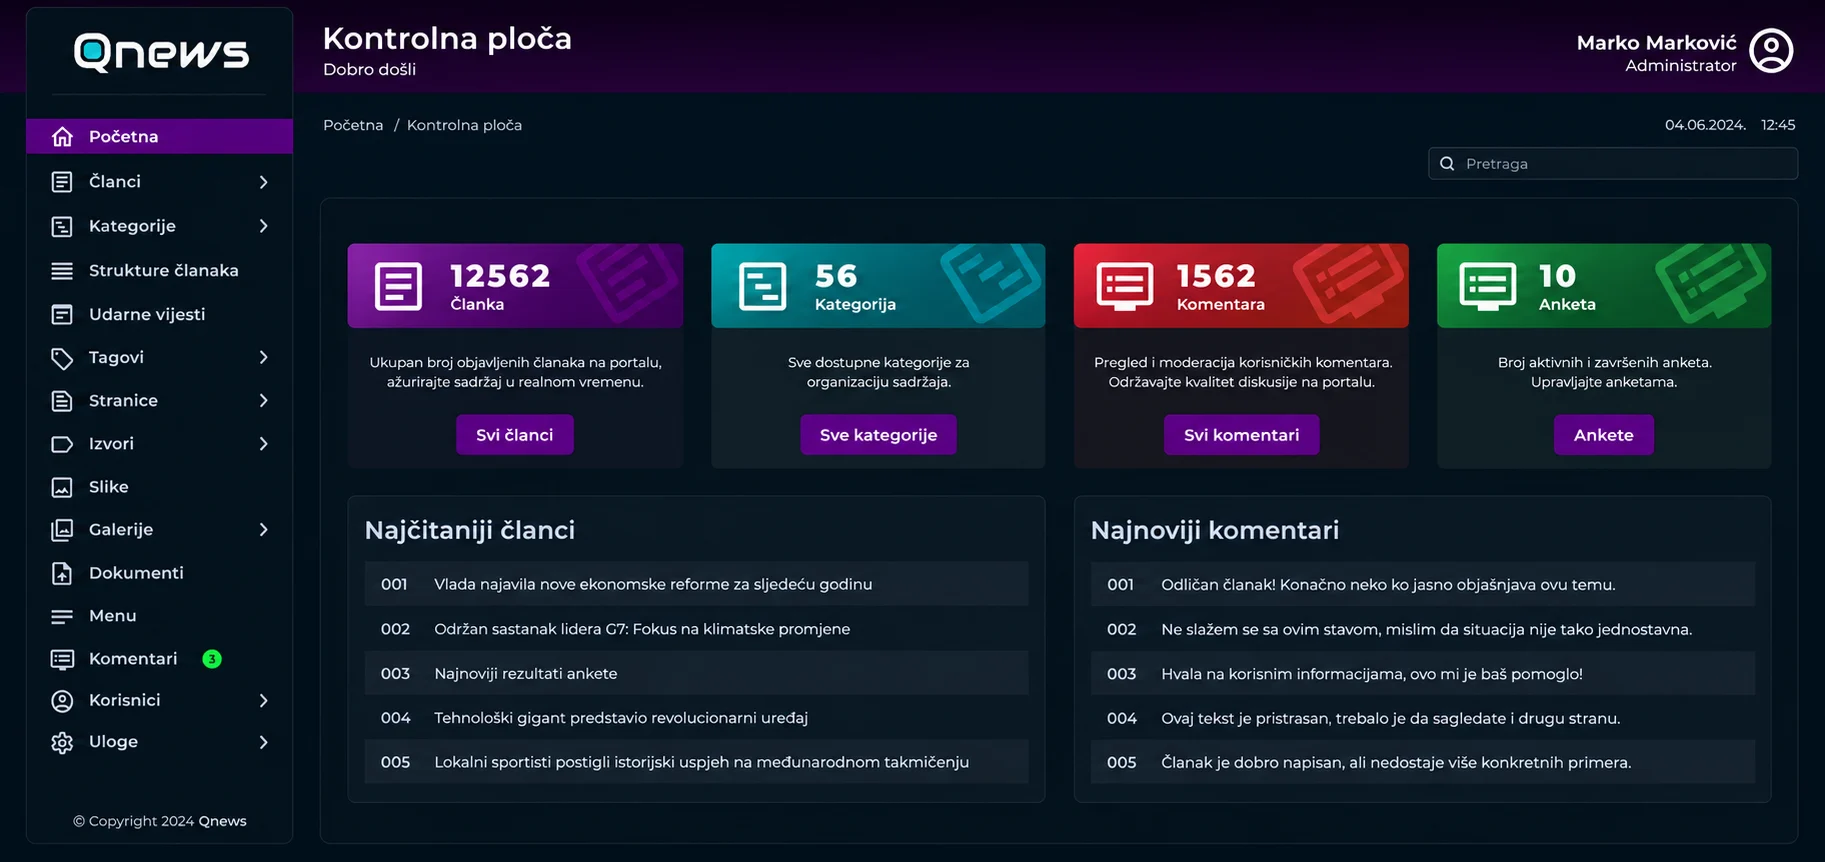Open article 'Tehnološki gigant predstavio revolucionarni uređaj'
Screen dimensions: 1825x862
[x=696, y=718]
